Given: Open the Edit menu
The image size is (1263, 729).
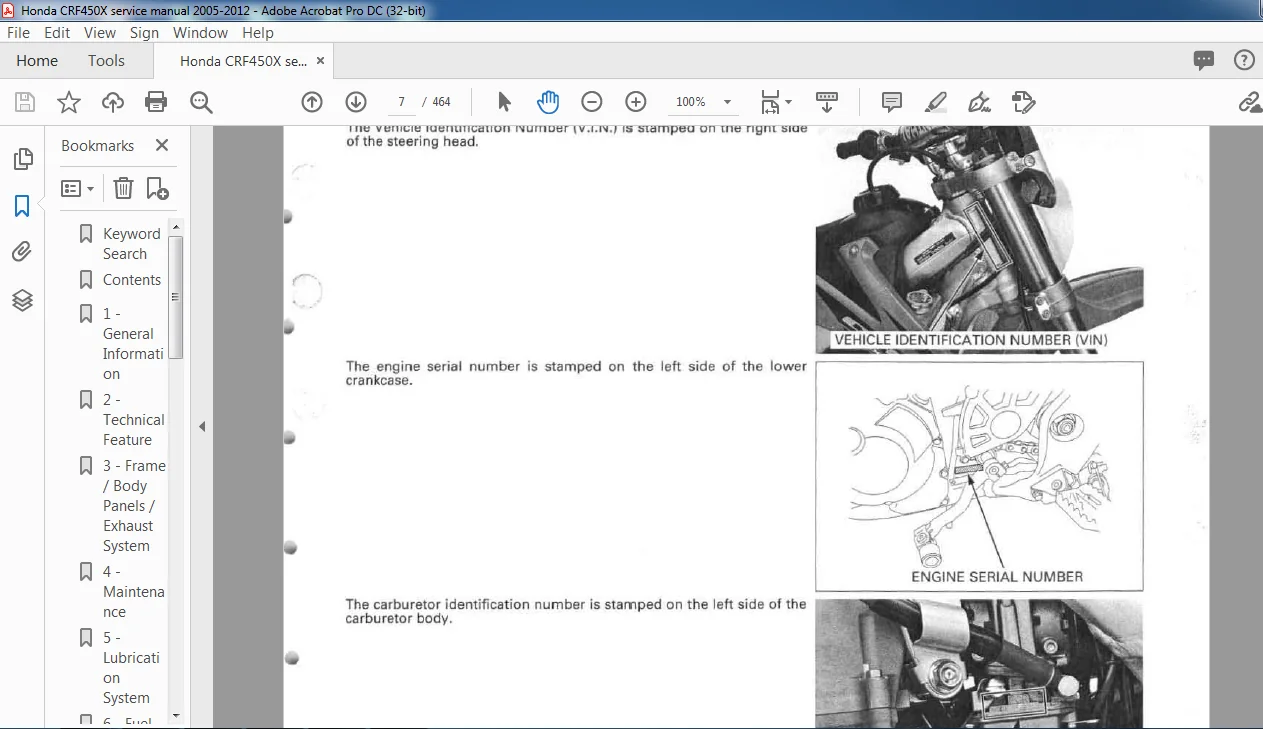Looking at the screenshot, I should point(57,33).
